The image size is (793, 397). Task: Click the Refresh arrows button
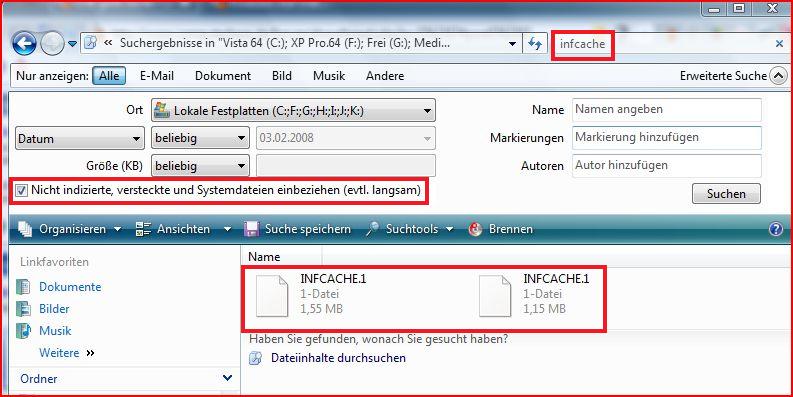[535, 44]
